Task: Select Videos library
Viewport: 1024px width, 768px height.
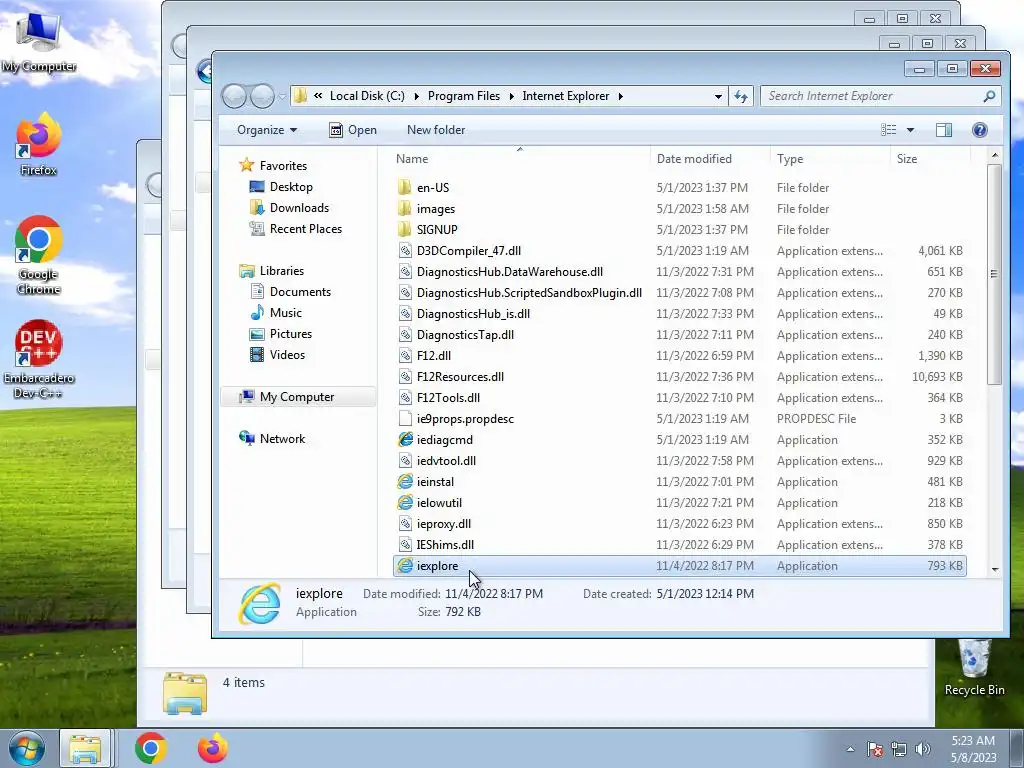Action: (x=278, y=355)
